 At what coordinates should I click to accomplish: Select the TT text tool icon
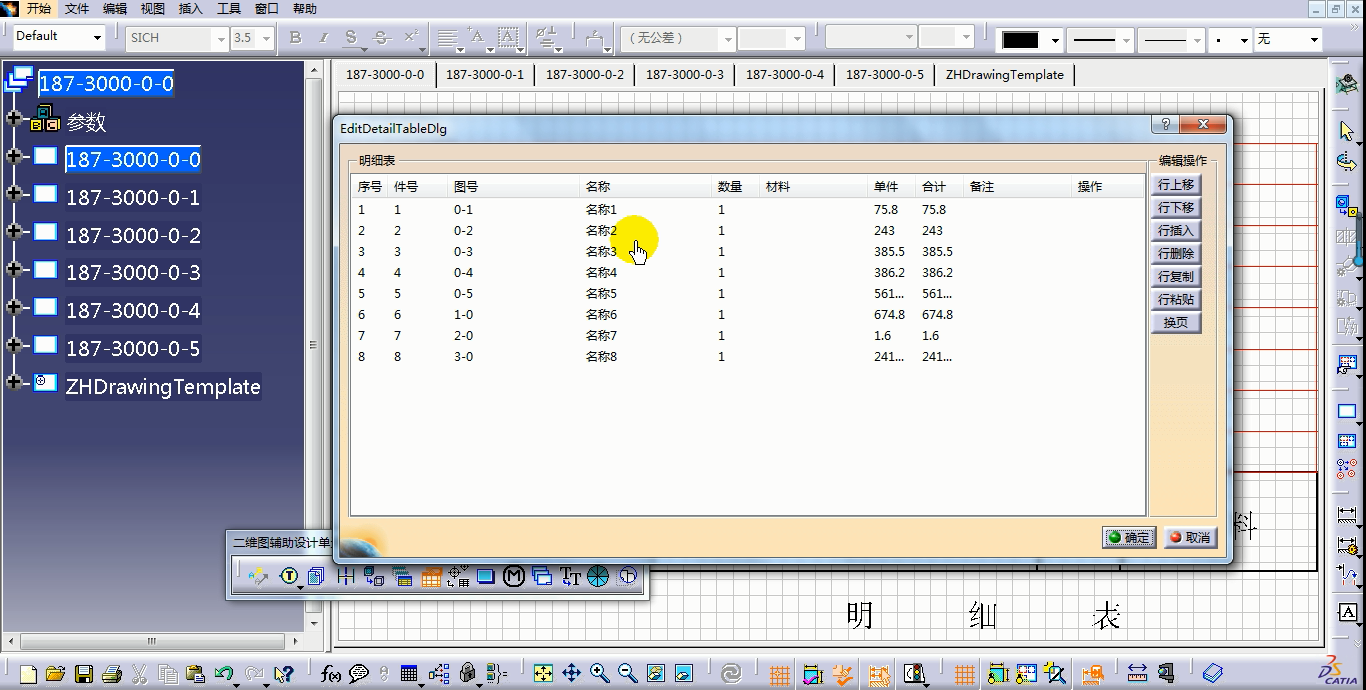(570, 576)
